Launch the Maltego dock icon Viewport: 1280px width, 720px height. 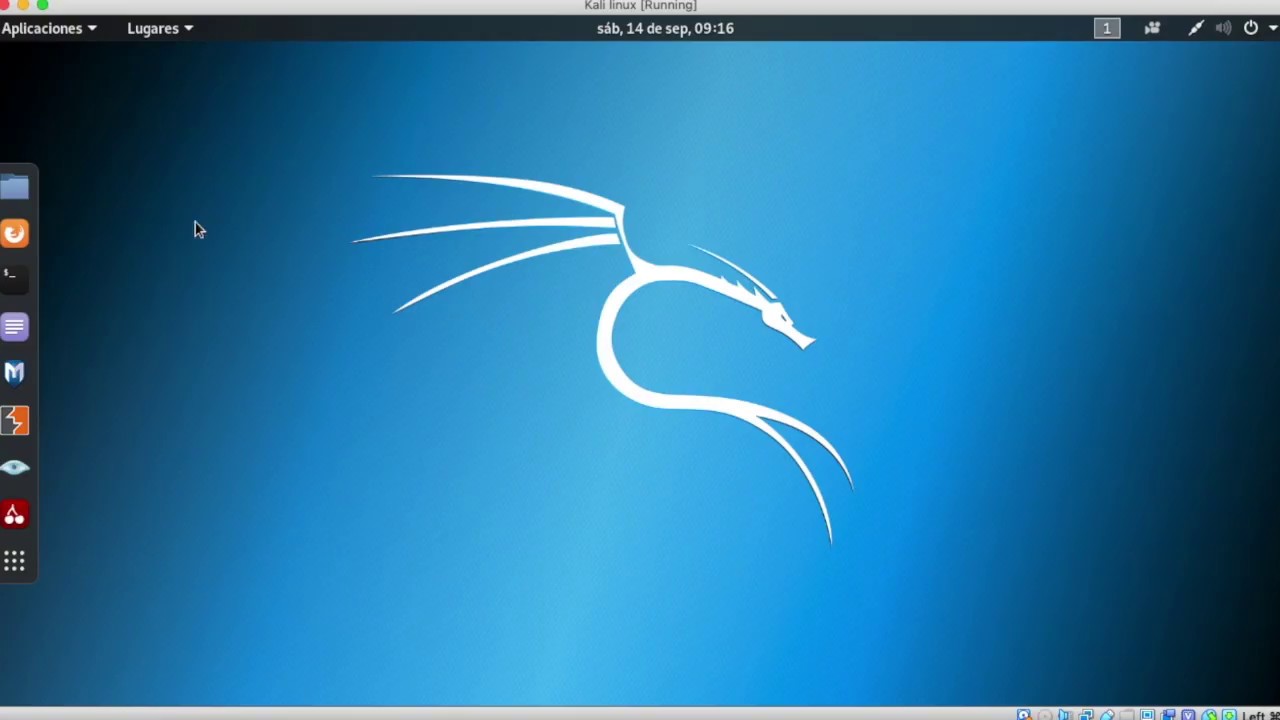click(x=15, y=374)
